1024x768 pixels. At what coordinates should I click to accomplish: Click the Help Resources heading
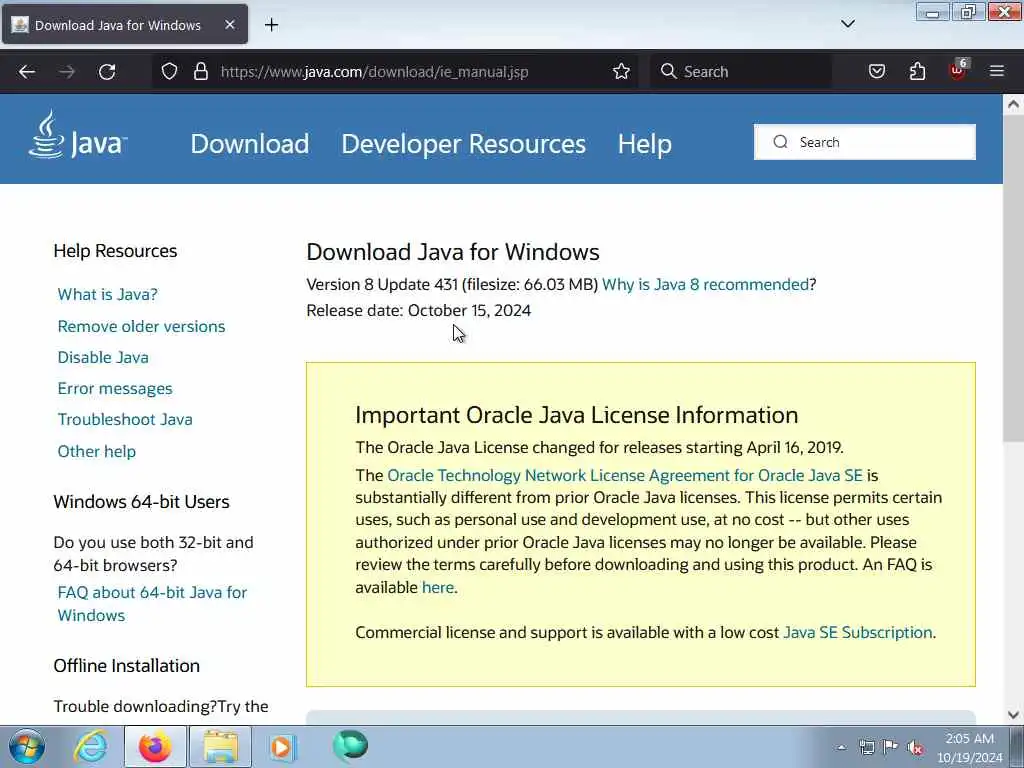click(115, 251)
